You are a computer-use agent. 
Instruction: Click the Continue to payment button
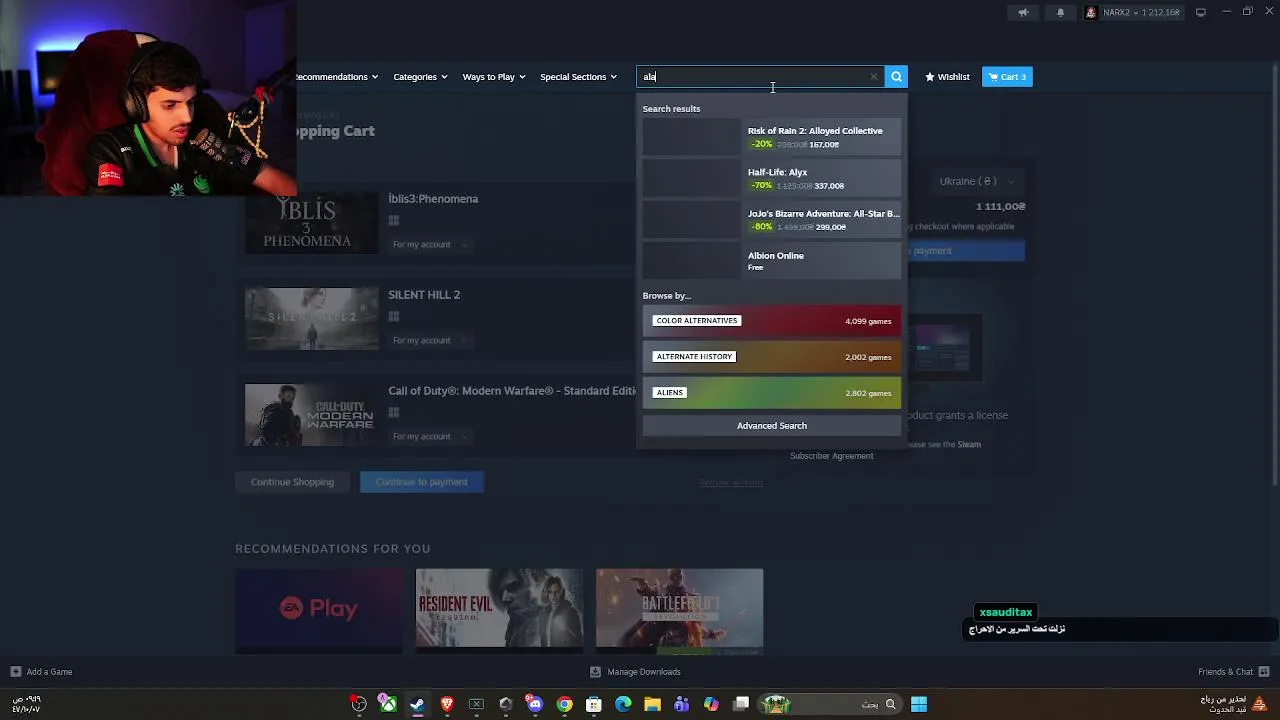pos(421,482)
